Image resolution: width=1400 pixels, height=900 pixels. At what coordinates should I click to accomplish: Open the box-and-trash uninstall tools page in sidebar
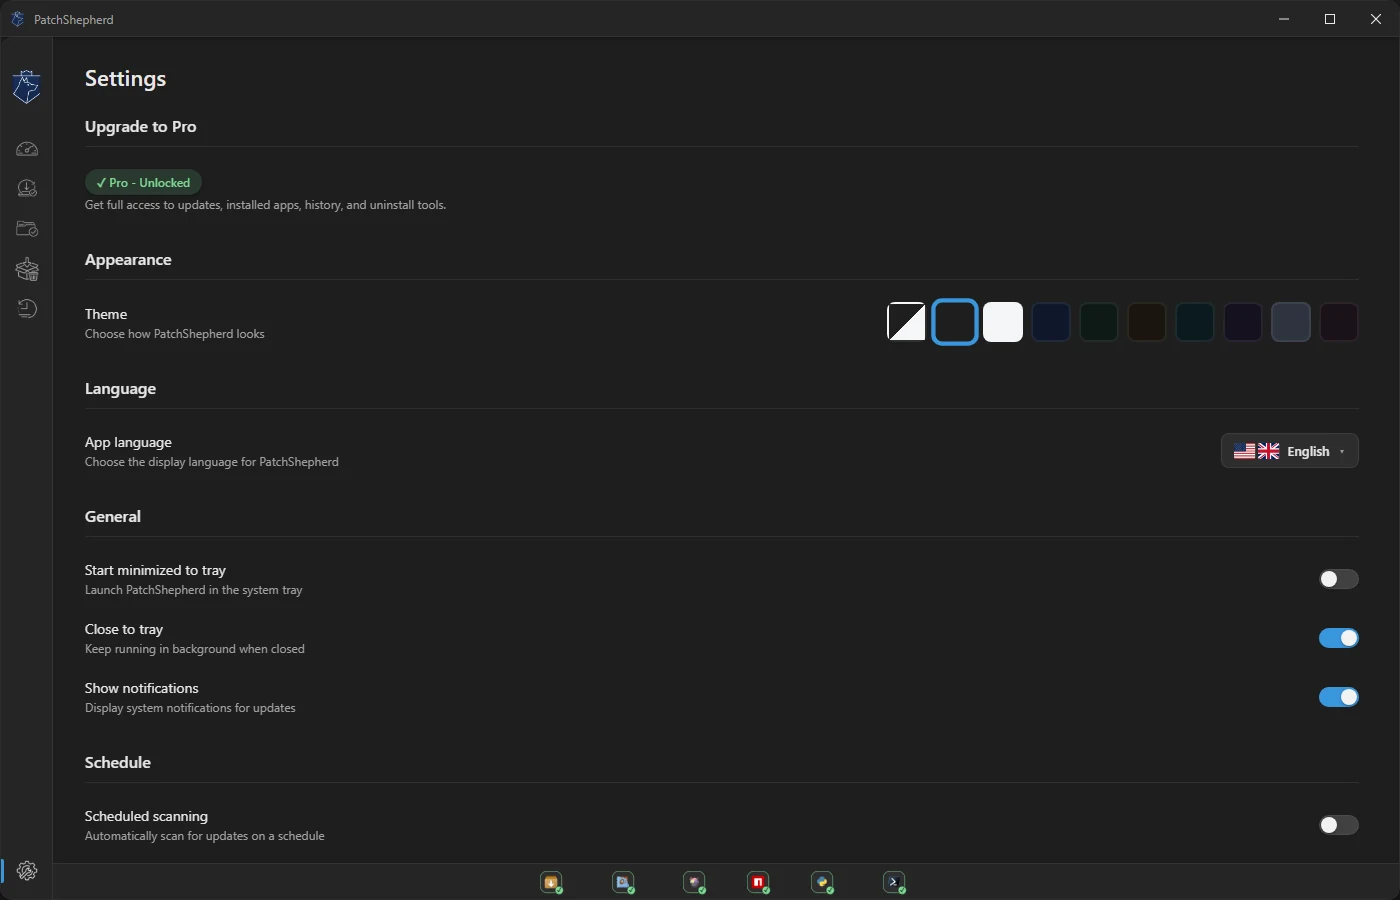[x=27, y=269]
